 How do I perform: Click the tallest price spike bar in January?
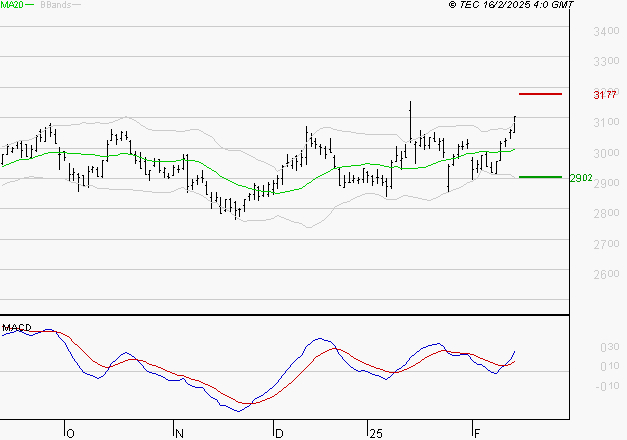tap(410, 122)
